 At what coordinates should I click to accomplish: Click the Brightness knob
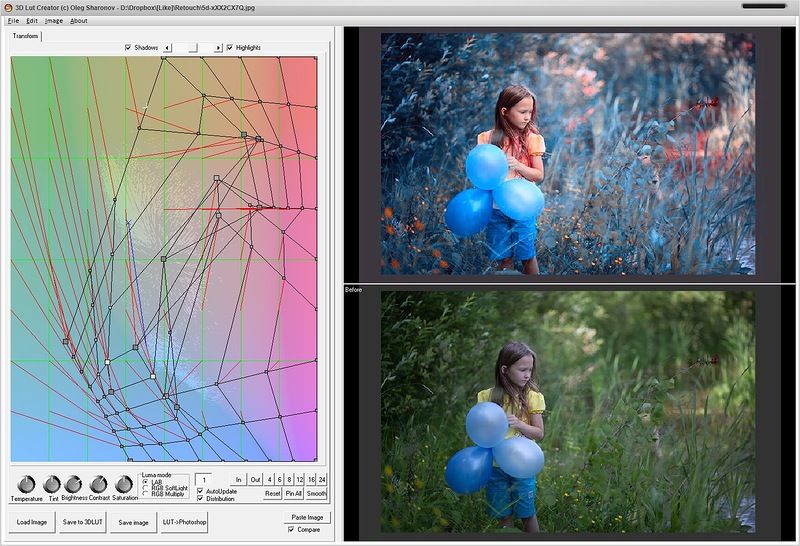pos(73,484)
